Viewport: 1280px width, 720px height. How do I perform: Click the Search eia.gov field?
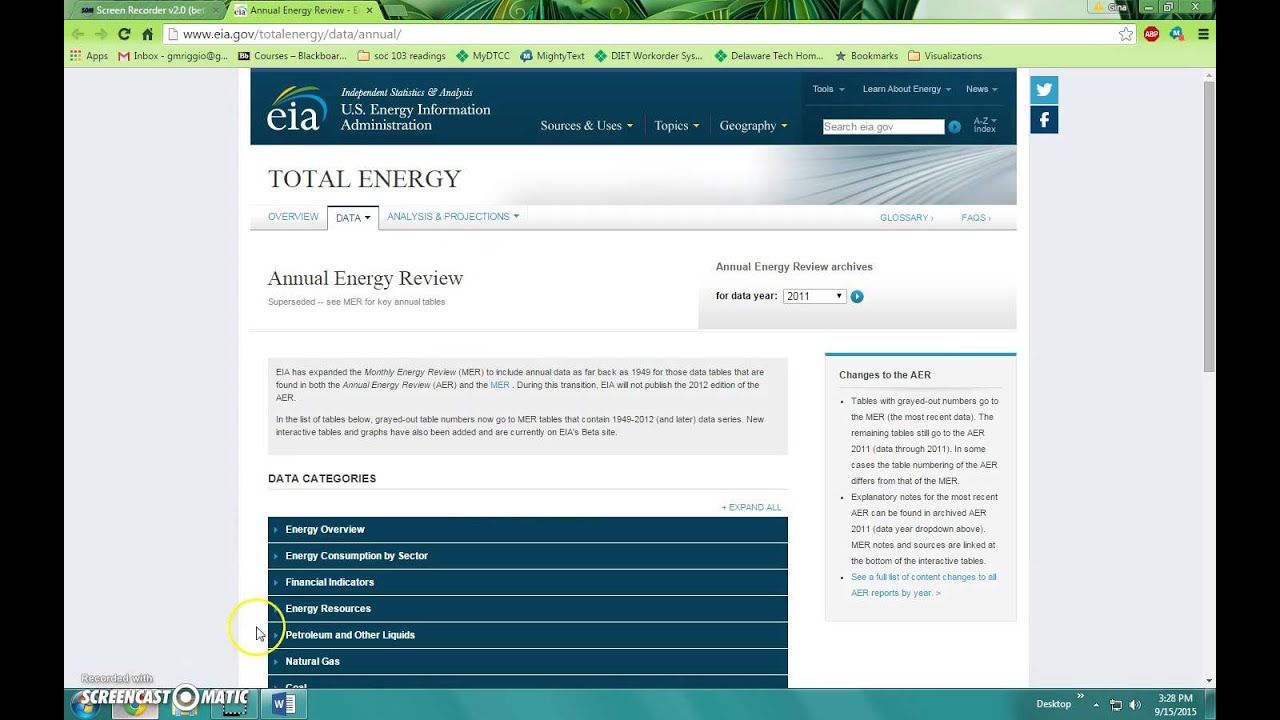pos(883,127)
